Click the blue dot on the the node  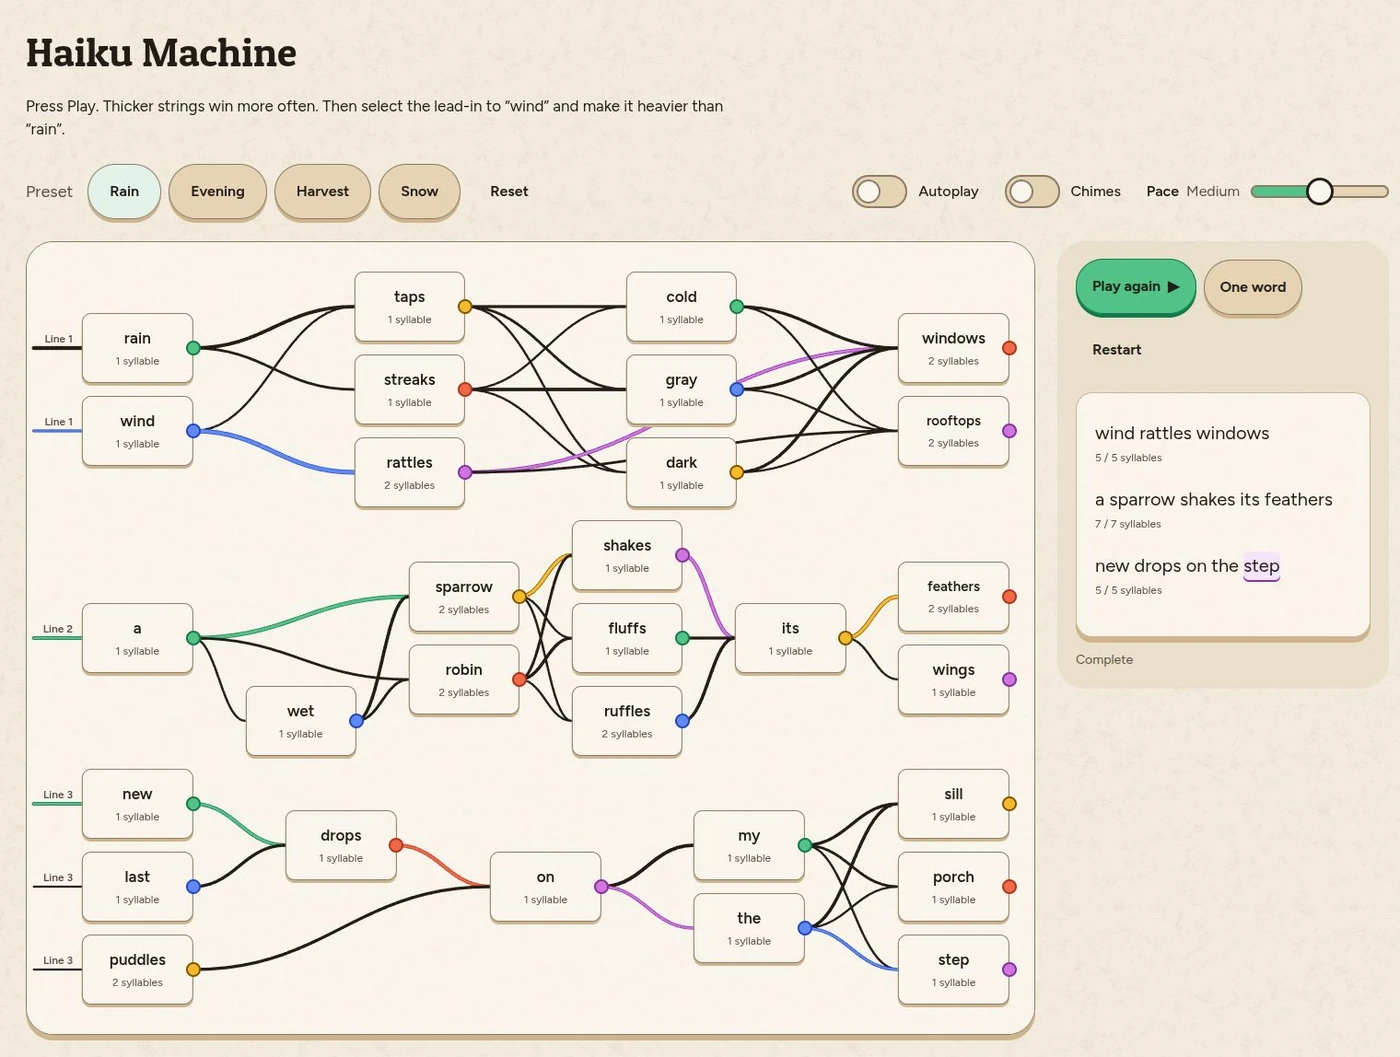(805, 928)
